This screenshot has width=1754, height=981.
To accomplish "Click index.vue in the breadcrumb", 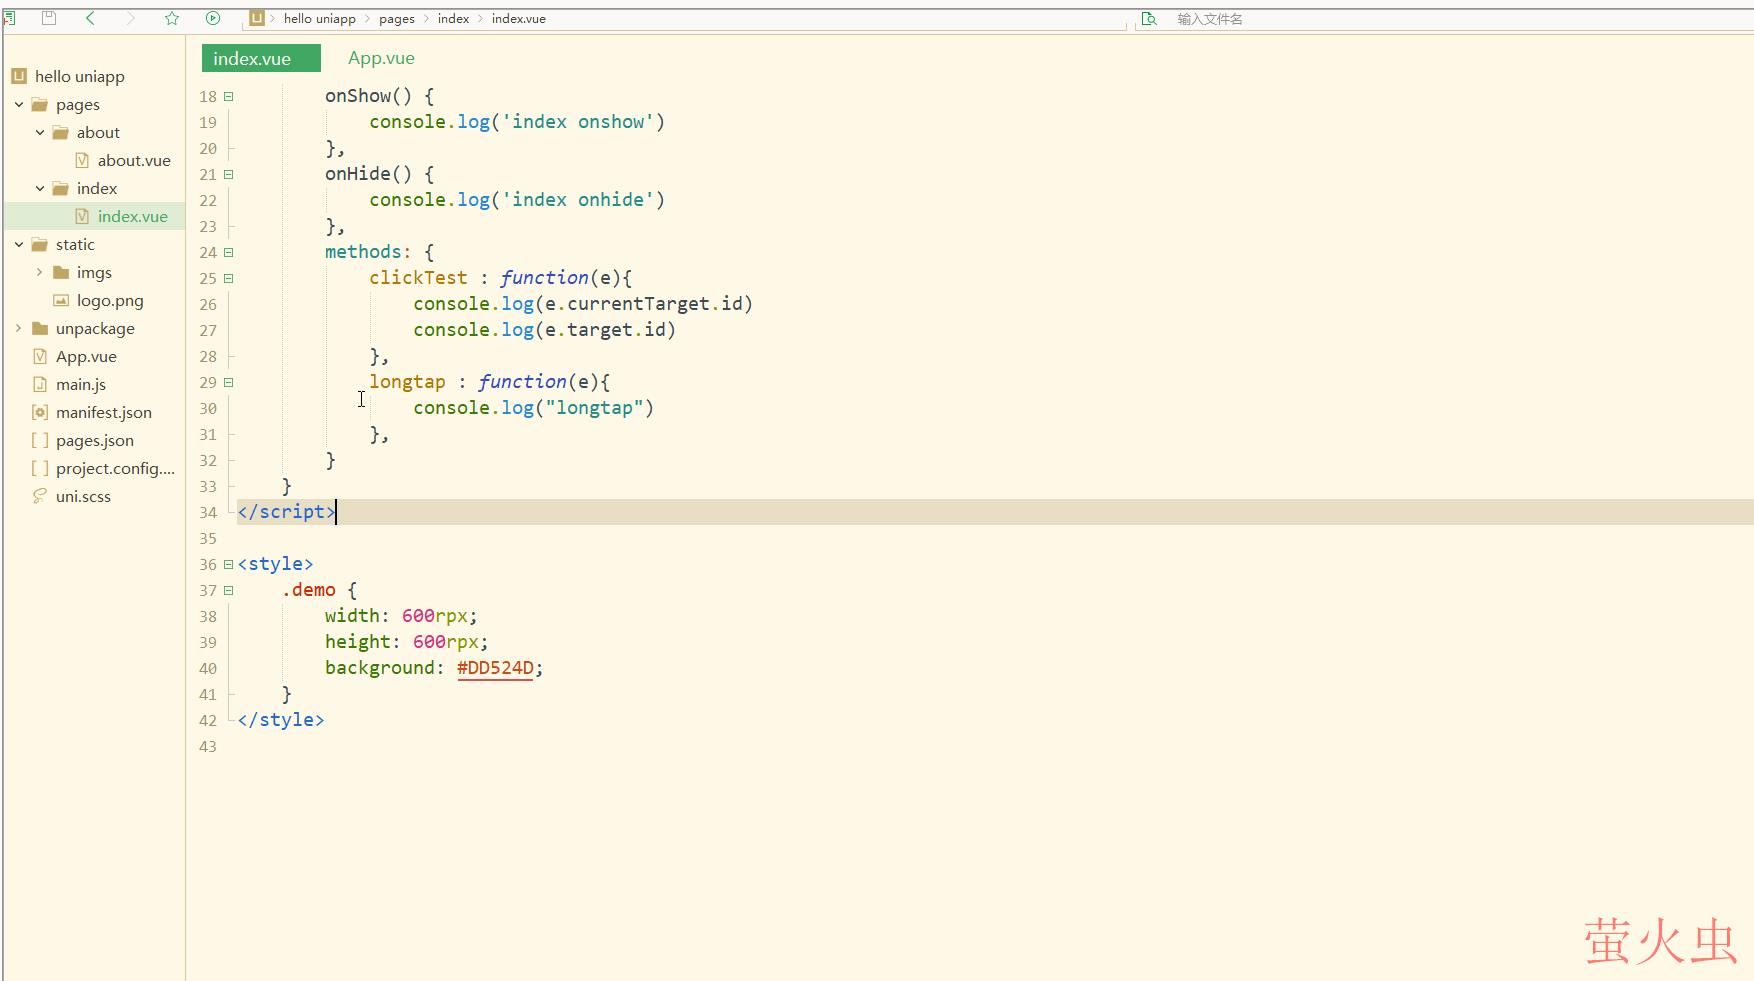I will point(518,18).
